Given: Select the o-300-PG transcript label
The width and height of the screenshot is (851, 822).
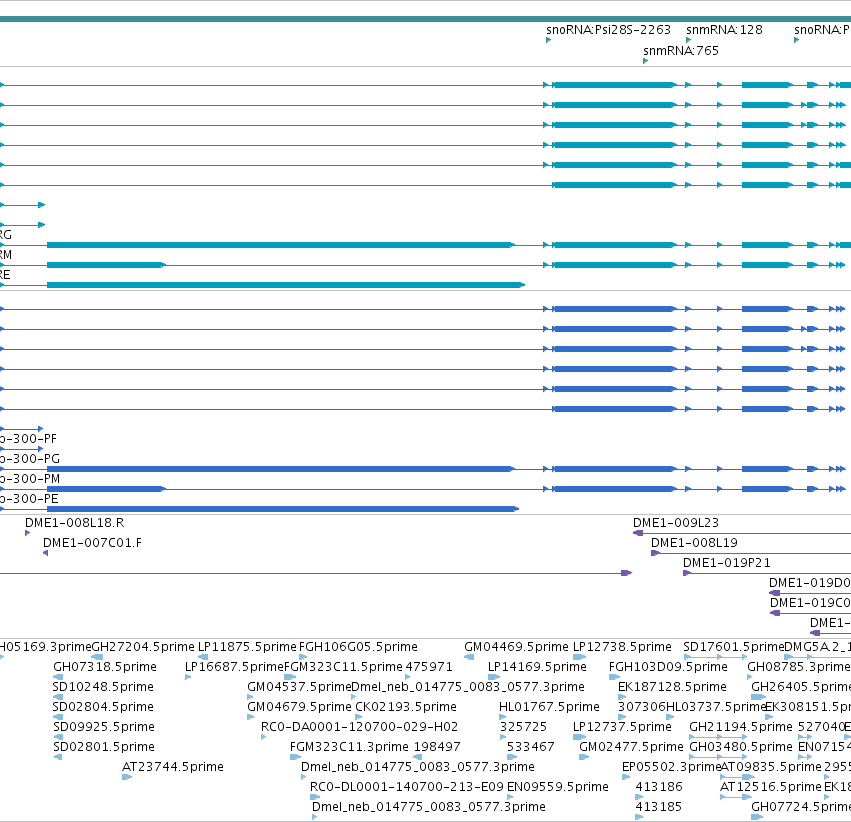Looking at the screenshot, I should point(30,459).
